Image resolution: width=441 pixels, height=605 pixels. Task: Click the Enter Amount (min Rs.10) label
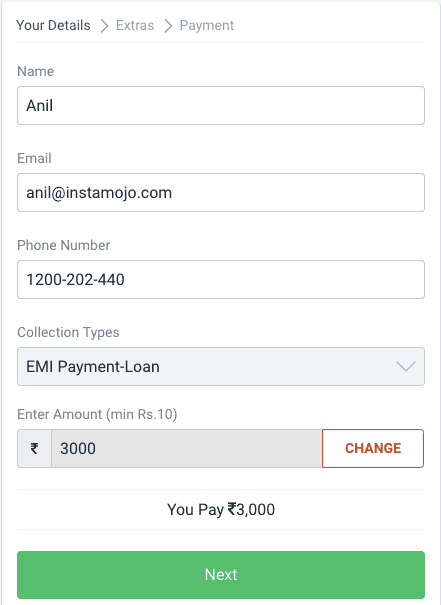tap(97, 414)
